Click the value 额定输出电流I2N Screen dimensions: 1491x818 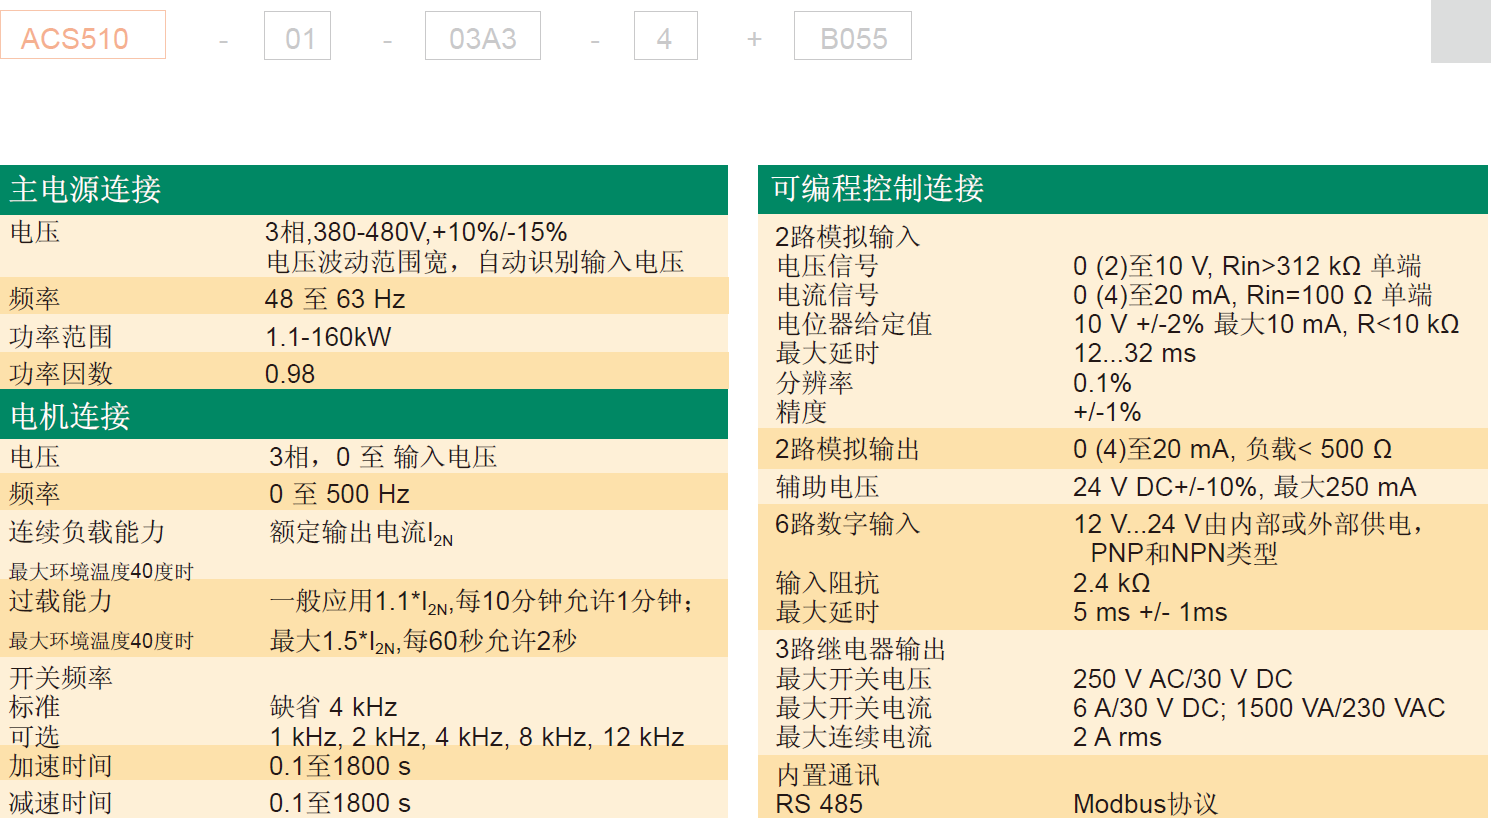click(361, 533)
